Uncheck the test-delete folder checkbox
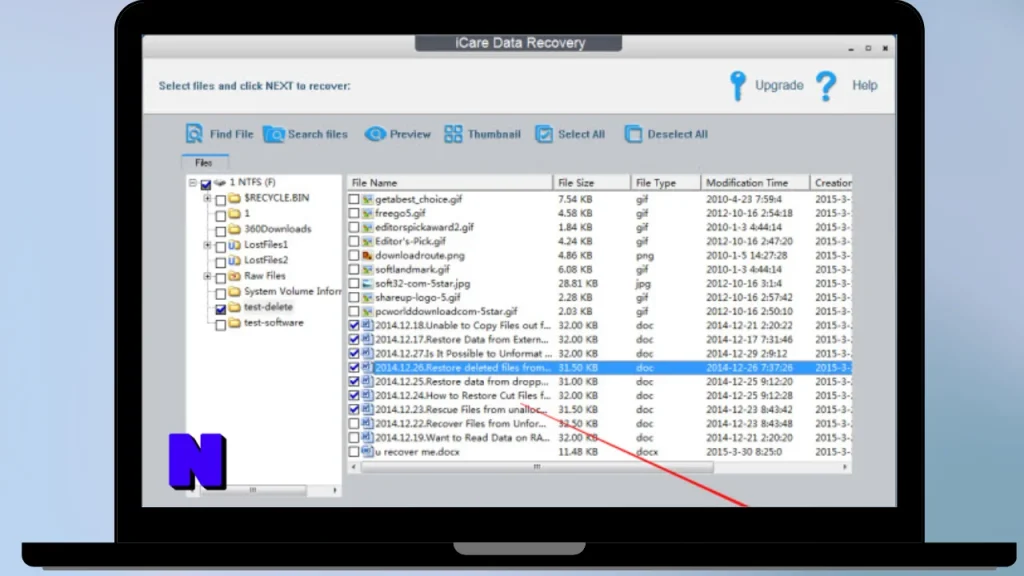This screenshot has width=1024, height=576. click(x=221, y=309)
